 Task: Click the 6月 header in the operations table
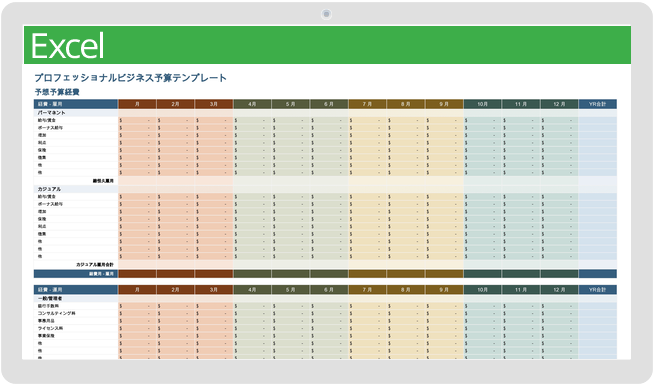point(329,289)
